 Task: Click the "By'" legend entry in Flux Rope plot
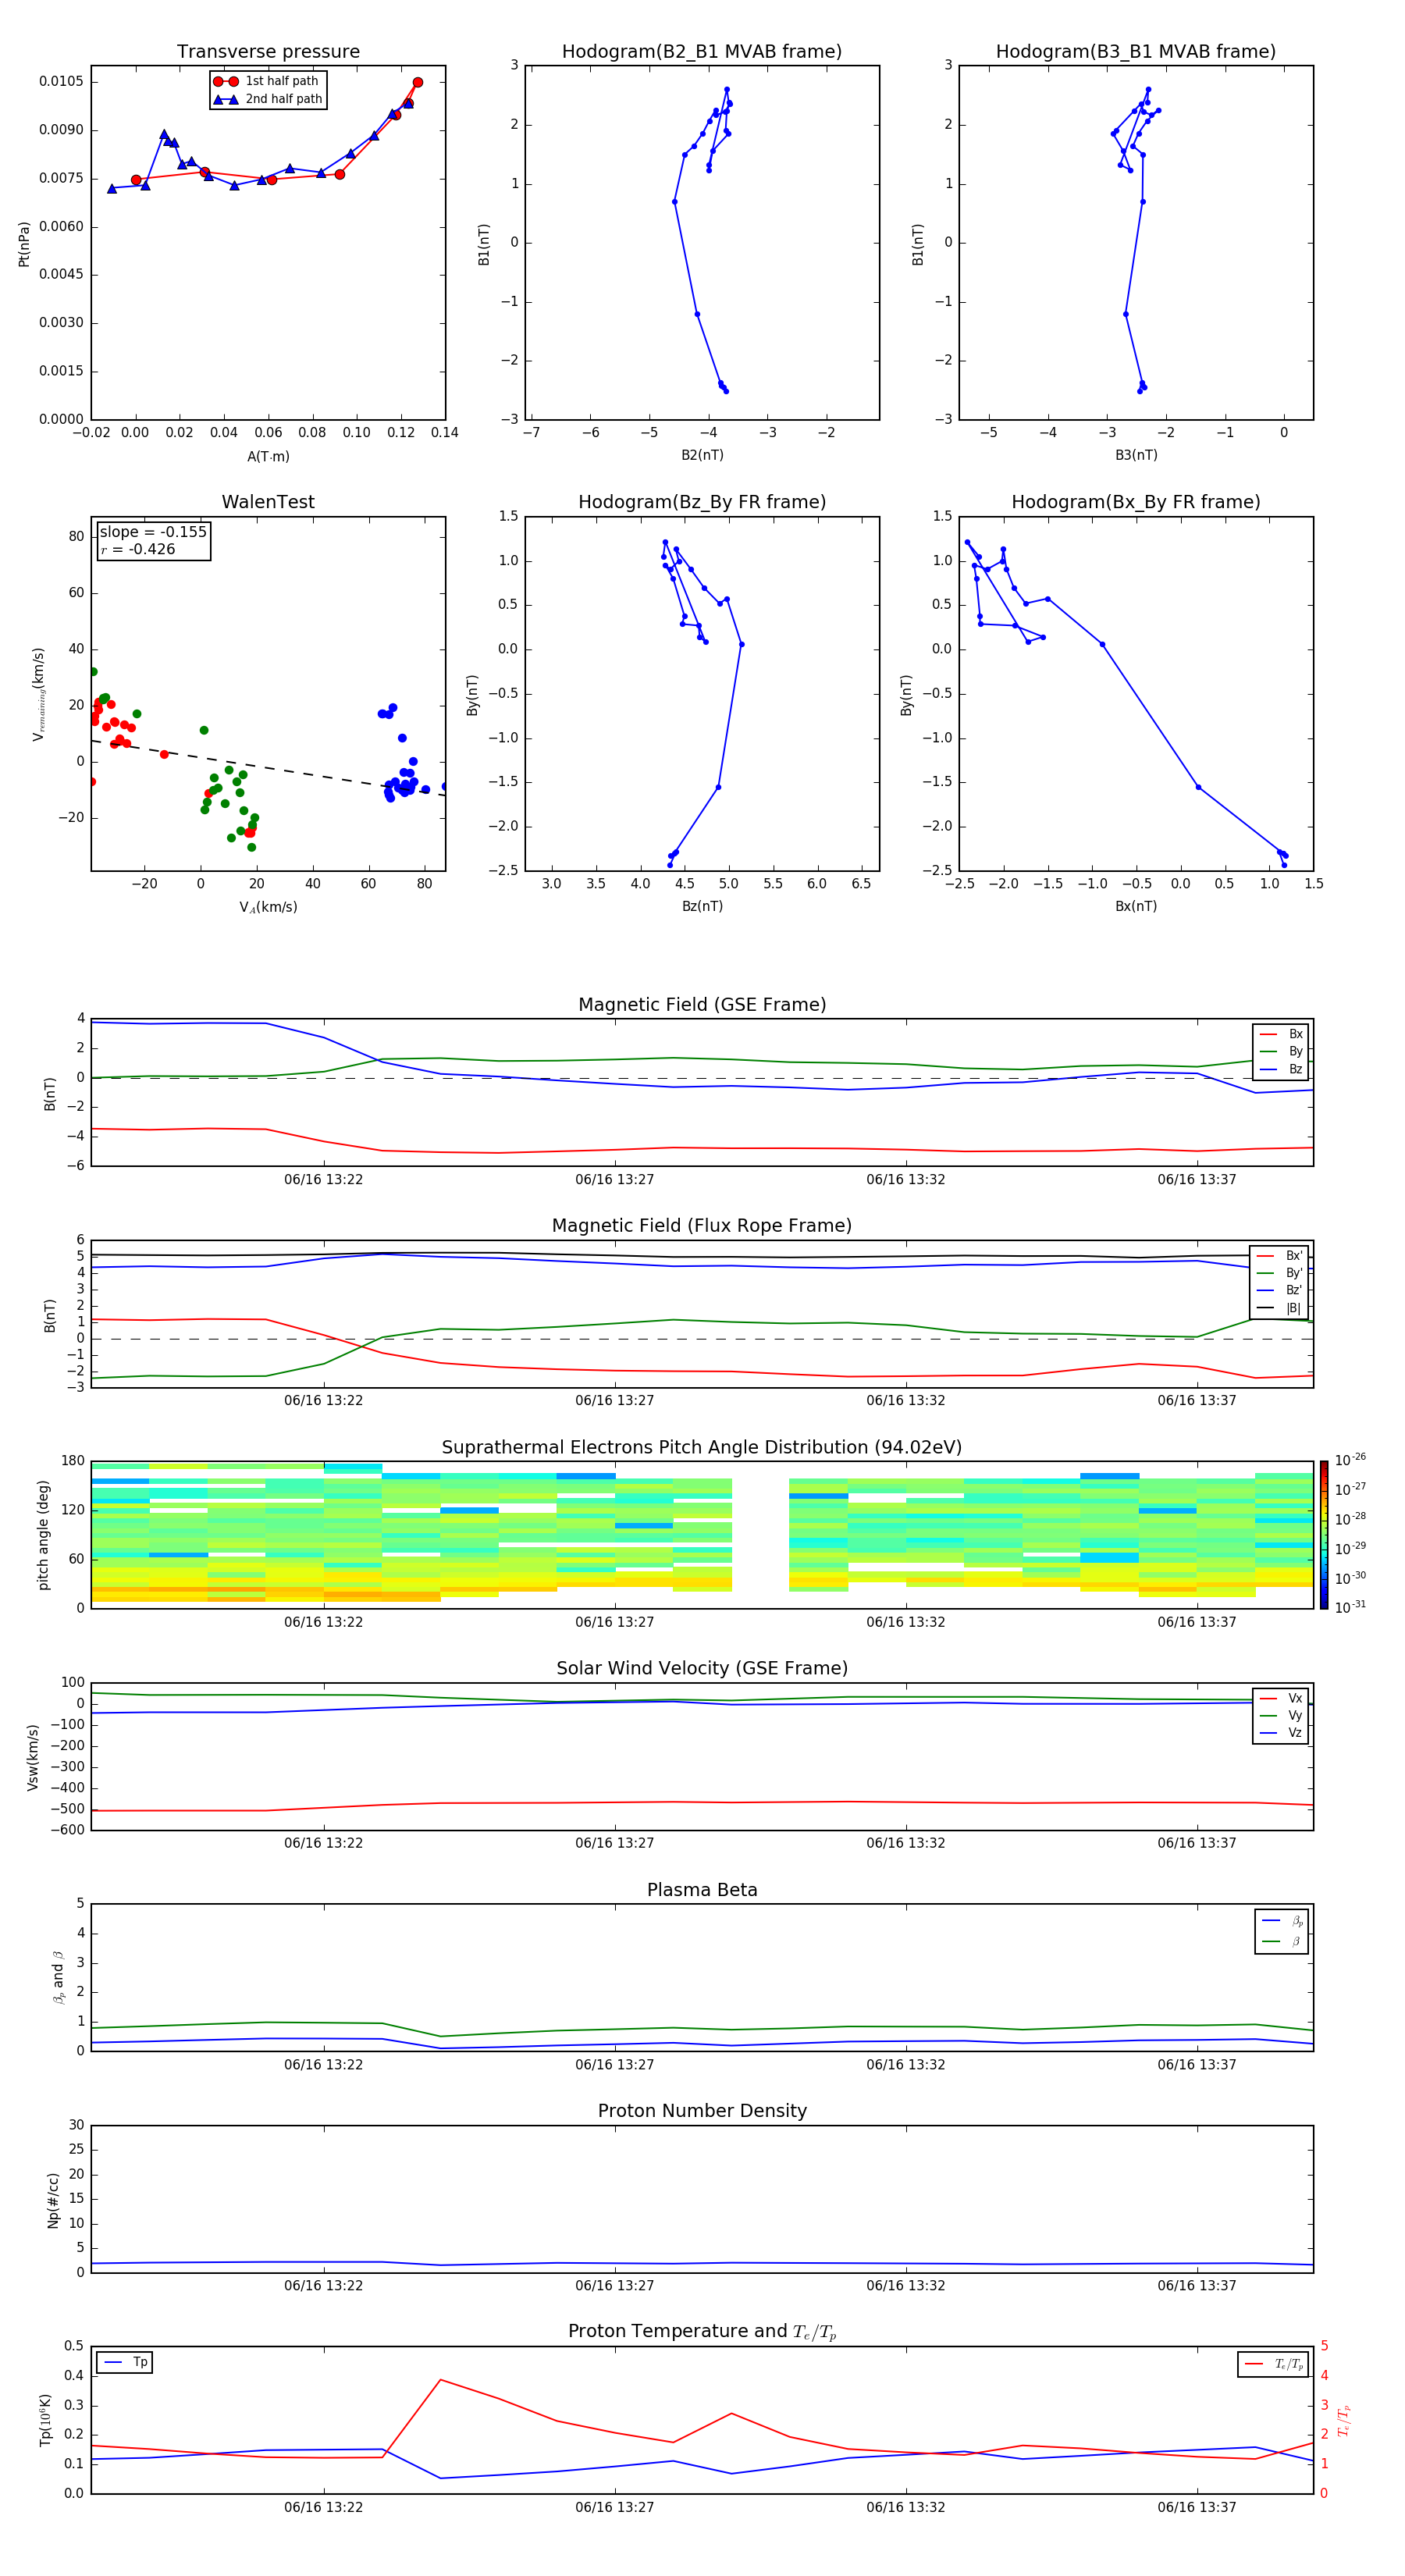(x=1280, y=1273)
